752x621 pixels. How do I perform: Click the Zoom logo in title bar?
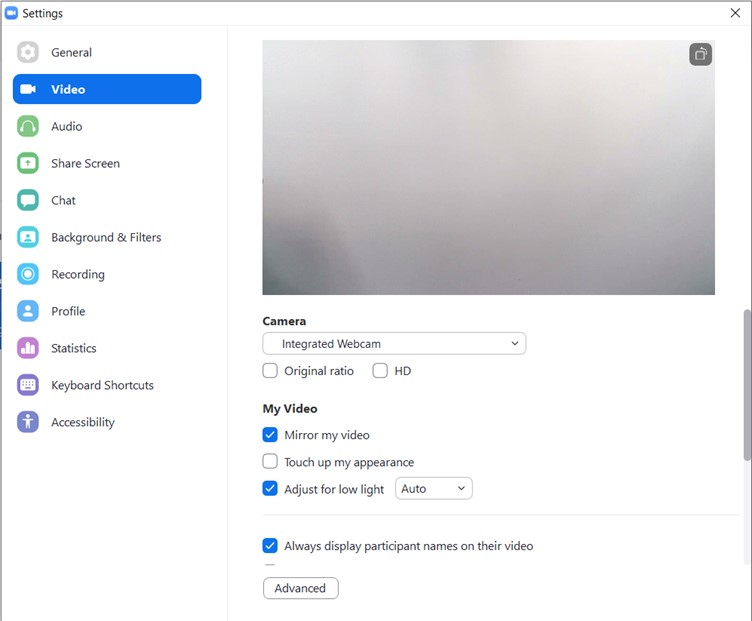click(11, 13)
